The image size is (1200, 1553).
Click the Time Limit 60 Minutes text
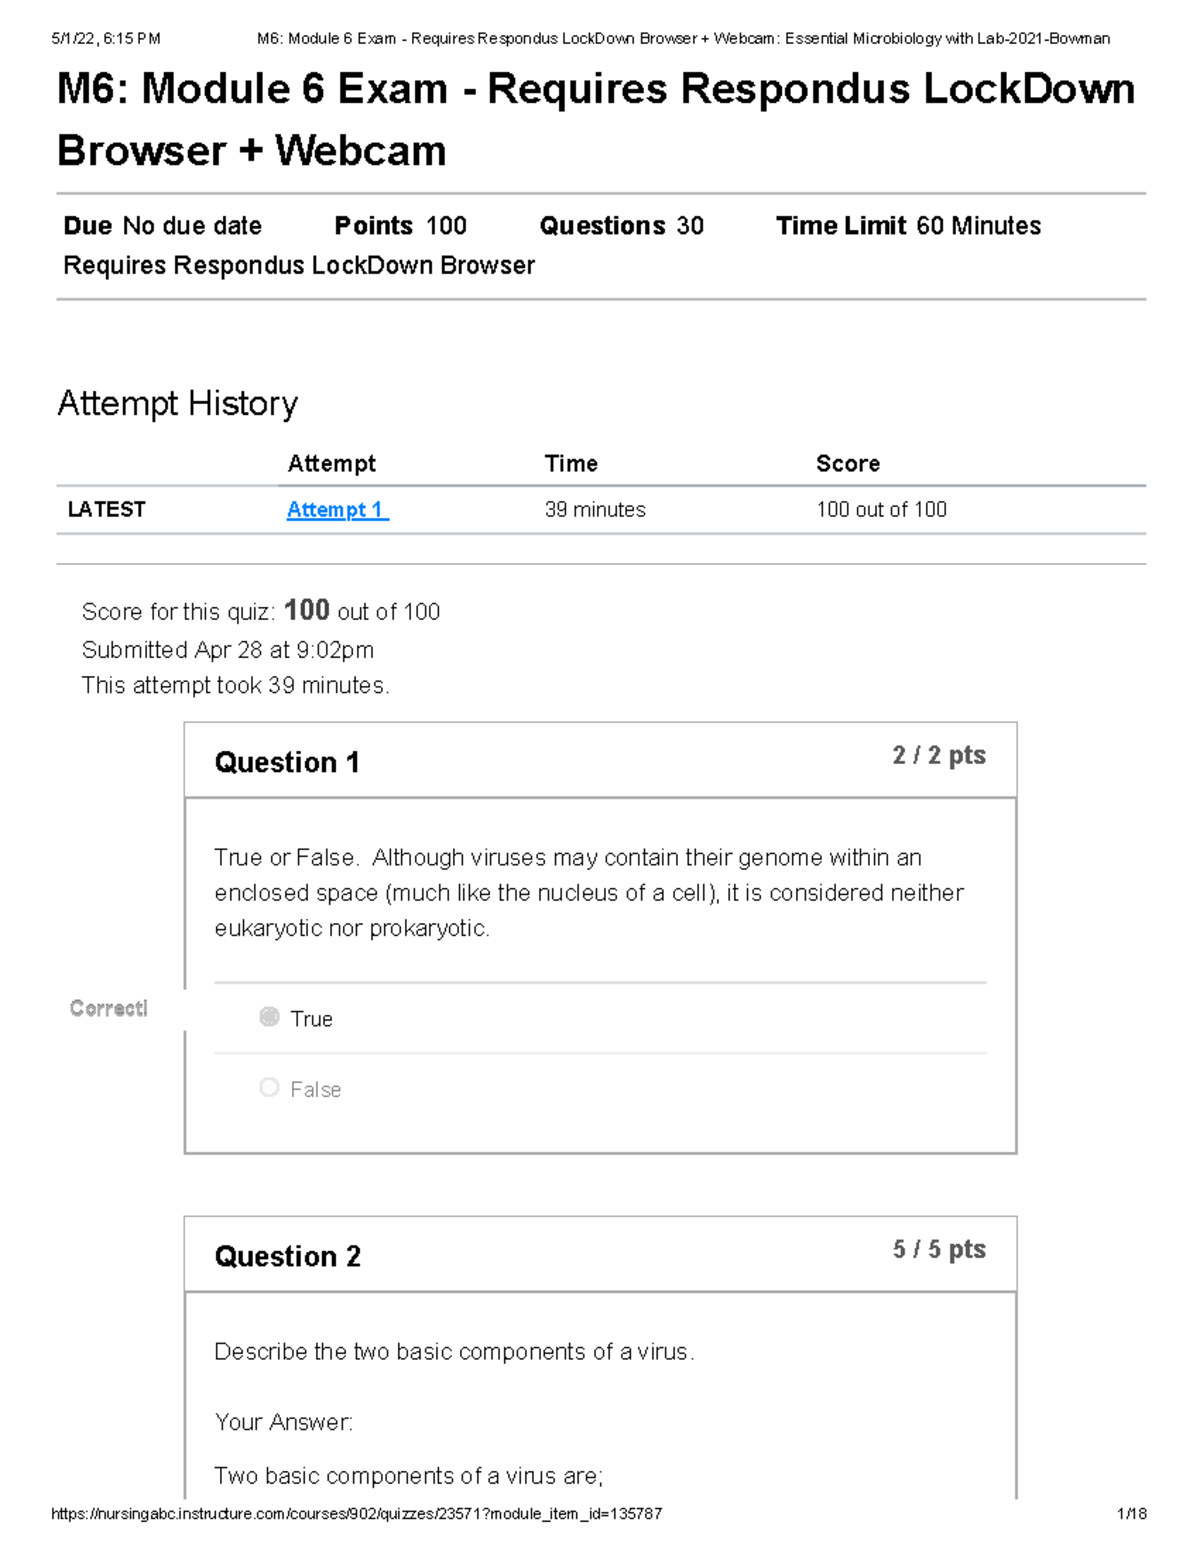tap(908, 226)
